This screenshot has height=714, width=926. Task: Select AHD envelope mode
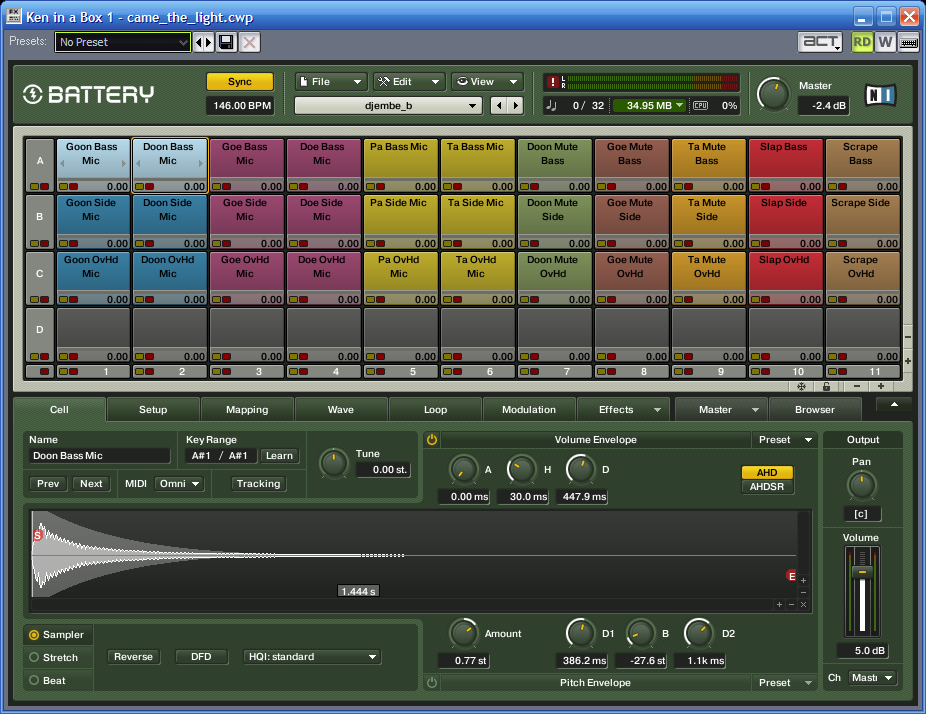[767, 472]
